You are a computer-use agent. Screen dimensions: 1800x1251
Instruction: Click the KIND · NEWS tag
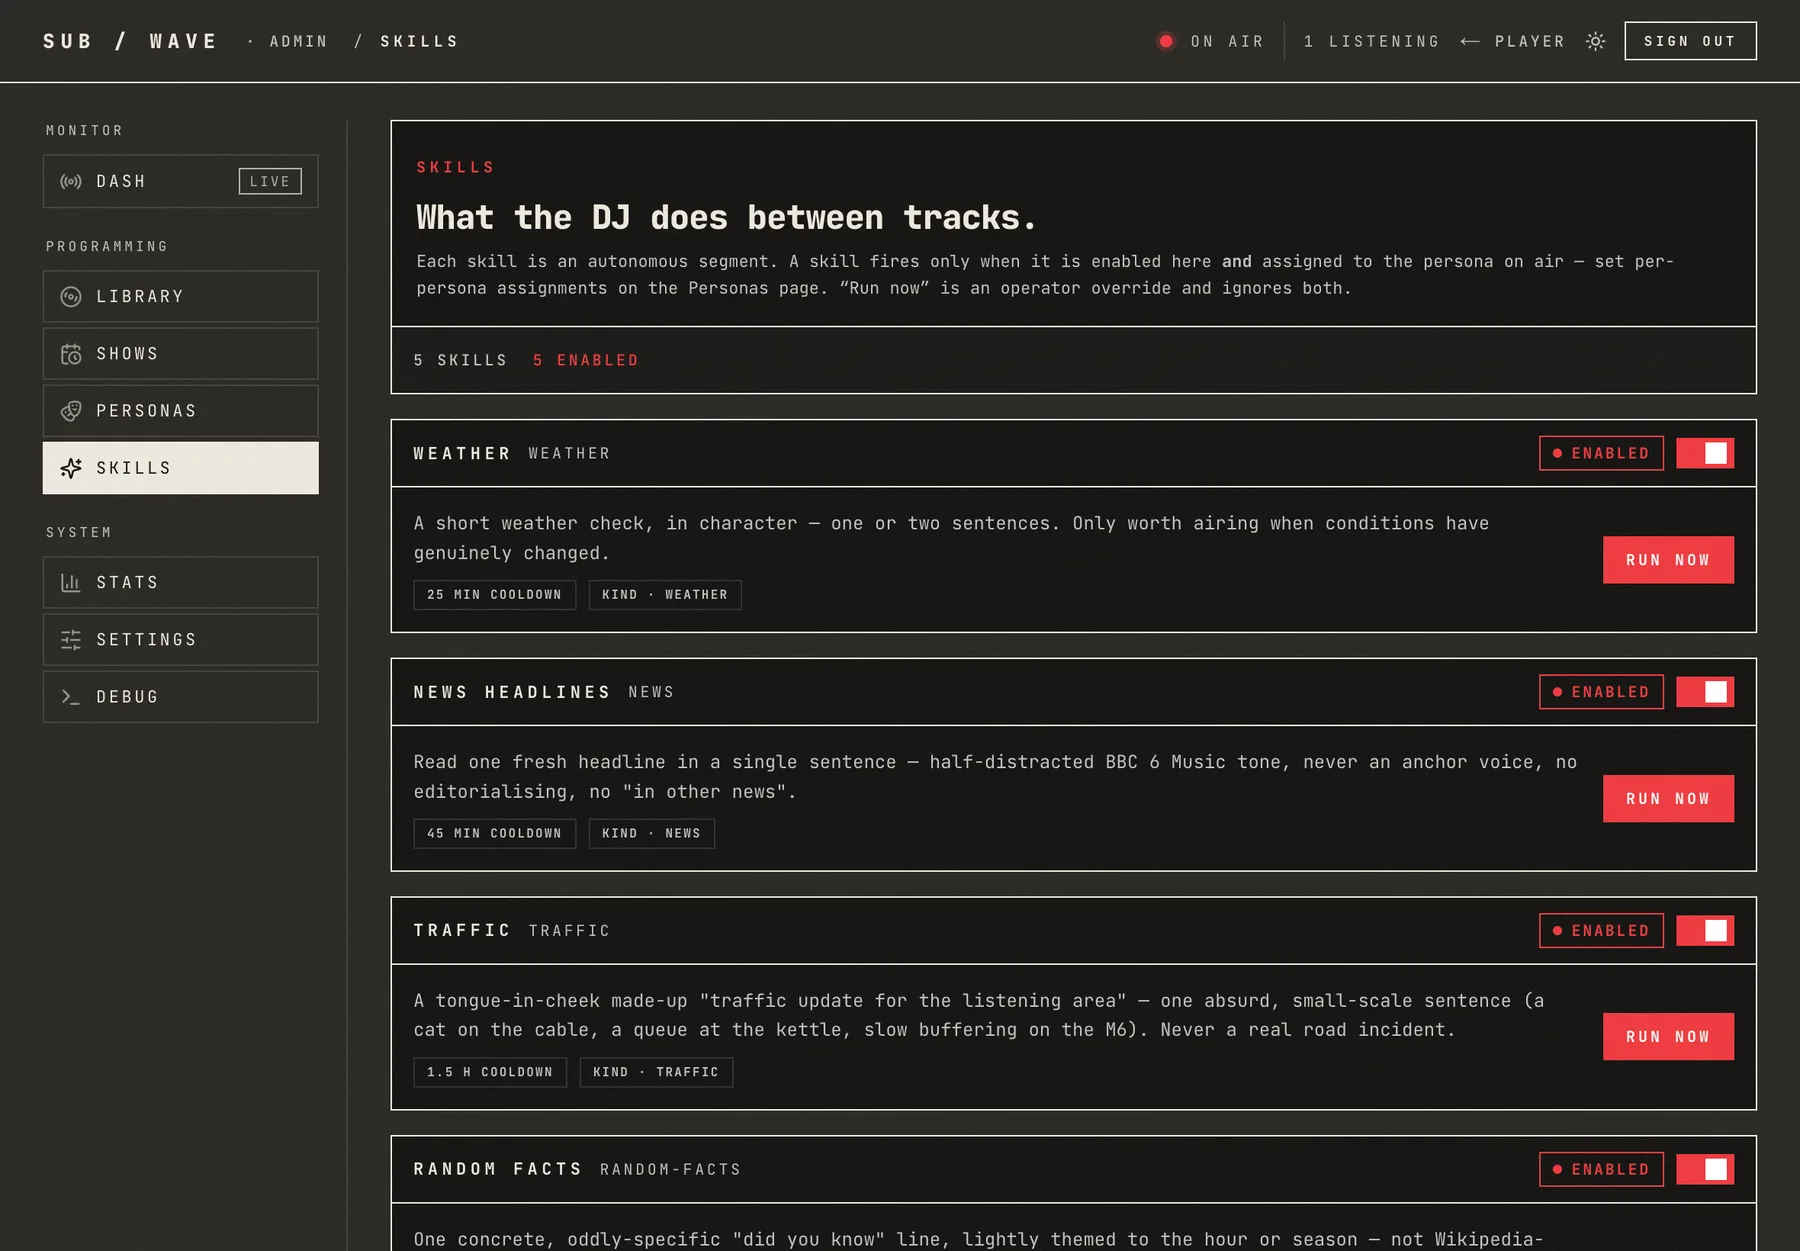pyautogui.click(x=652, y=834)
